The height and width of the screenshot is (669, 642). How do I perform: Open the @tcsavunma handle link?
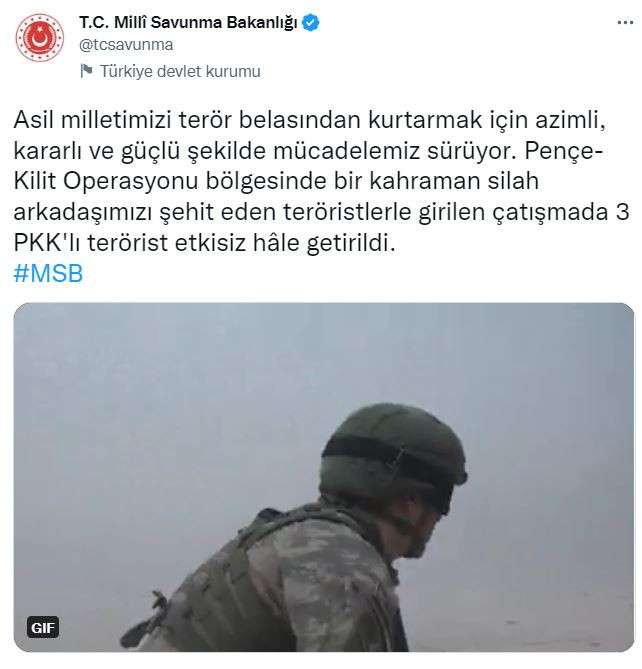coord(126,45)
